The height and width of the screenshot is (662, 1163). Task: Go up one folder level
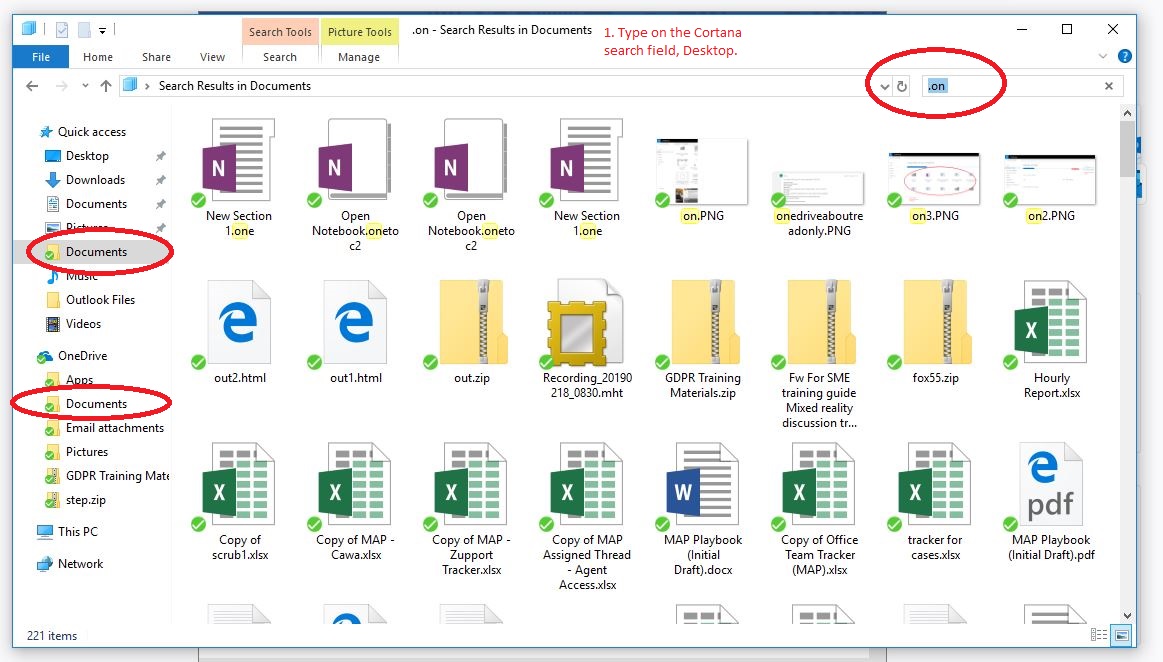[106, 86]
